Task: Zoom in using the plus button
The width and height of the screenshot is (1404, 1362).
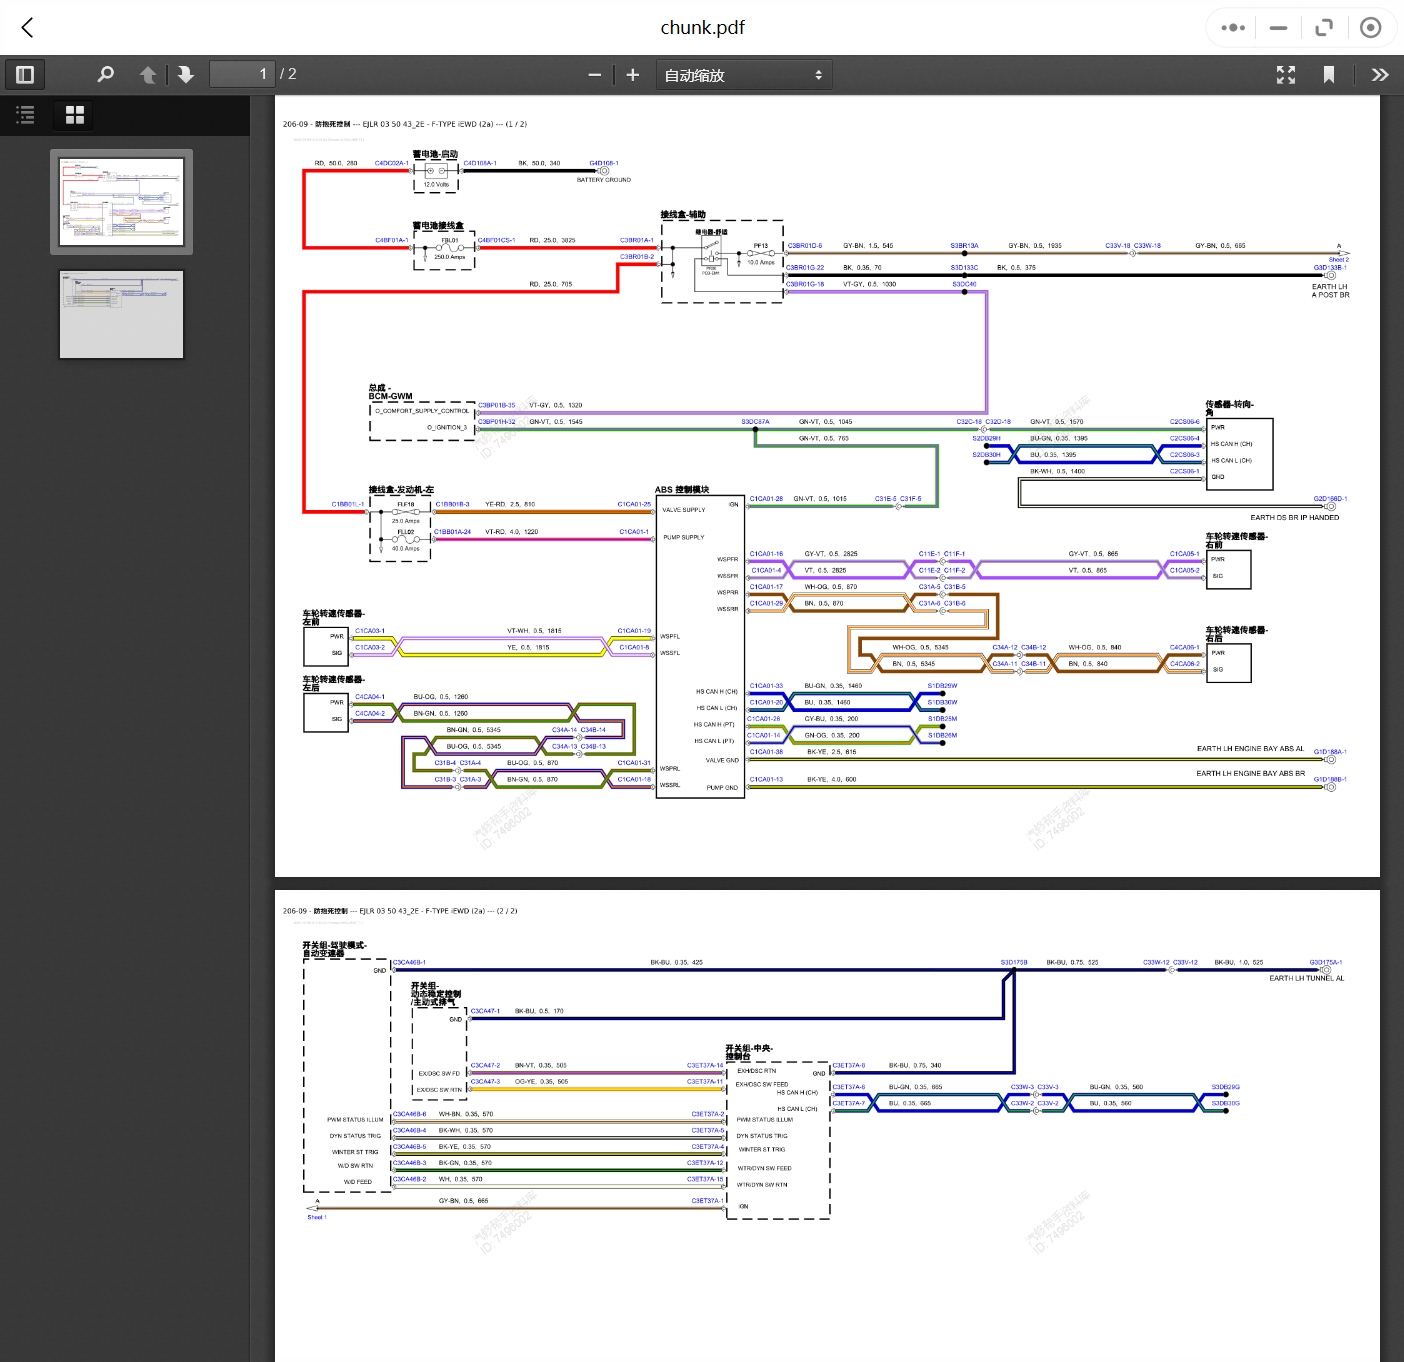Action: tap(632, 75)
